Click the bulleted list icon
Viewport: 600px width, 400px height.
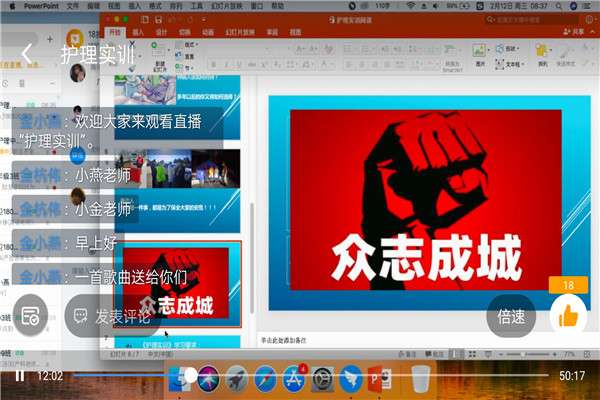coord(349,49)
